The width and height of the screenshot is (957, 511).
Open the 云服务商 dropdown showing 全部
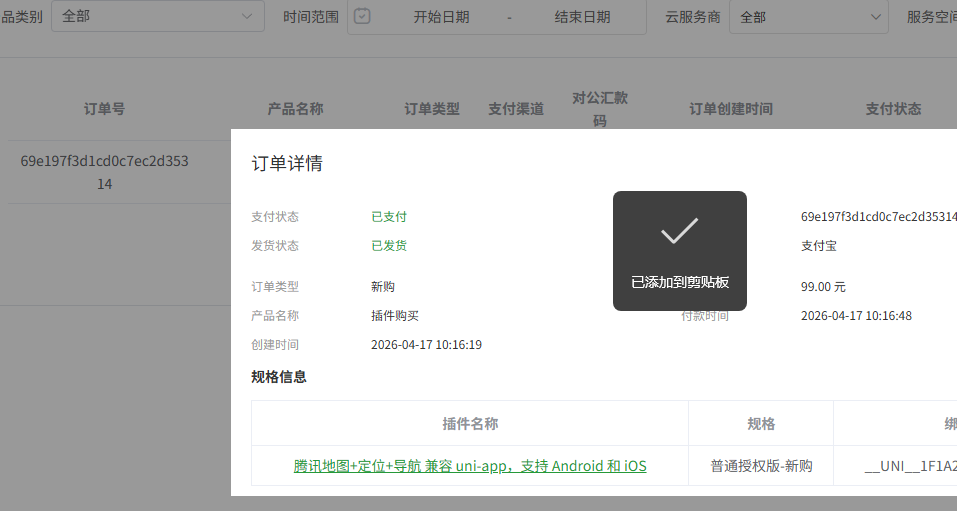(x=808, y=17)
